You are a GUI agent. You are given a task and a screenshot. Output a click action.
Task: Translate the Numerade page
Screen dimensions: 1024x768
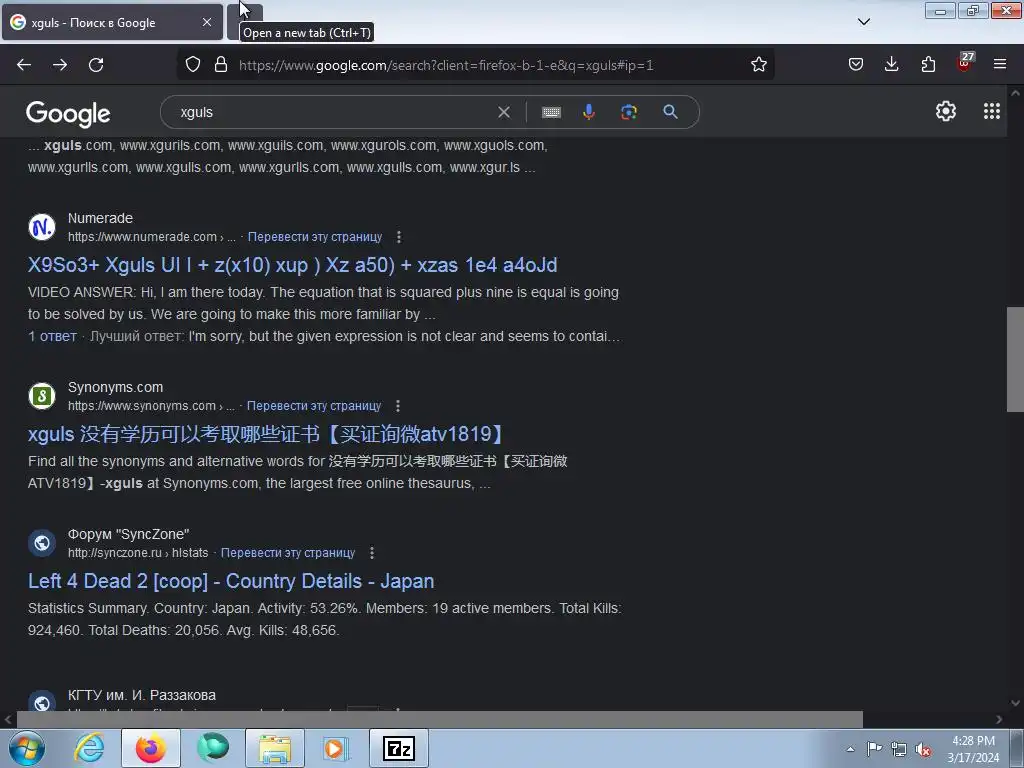(315, 237)
